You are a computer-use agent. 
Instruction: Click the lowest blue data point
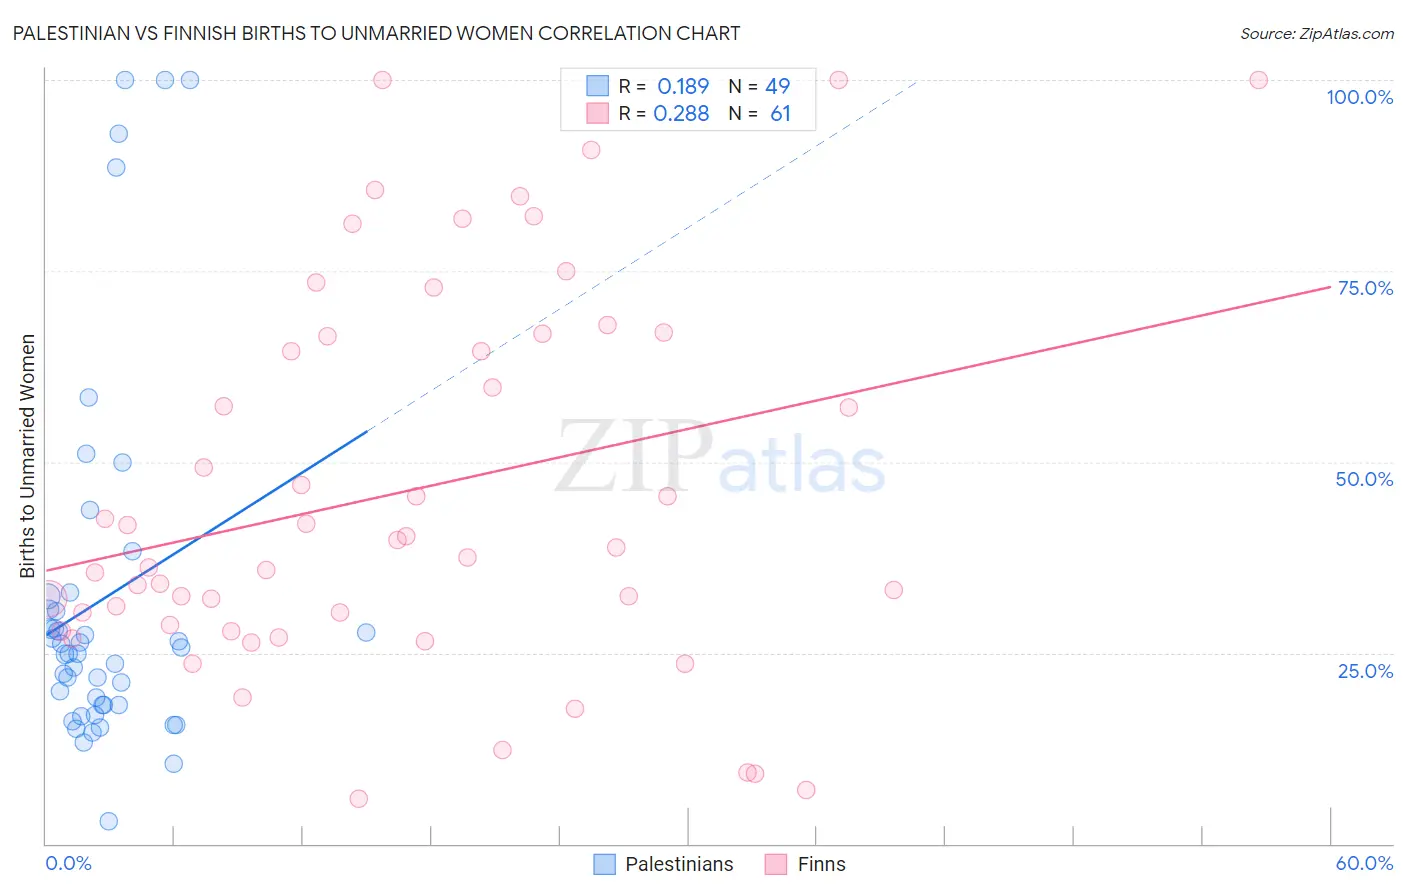point(109,821)
